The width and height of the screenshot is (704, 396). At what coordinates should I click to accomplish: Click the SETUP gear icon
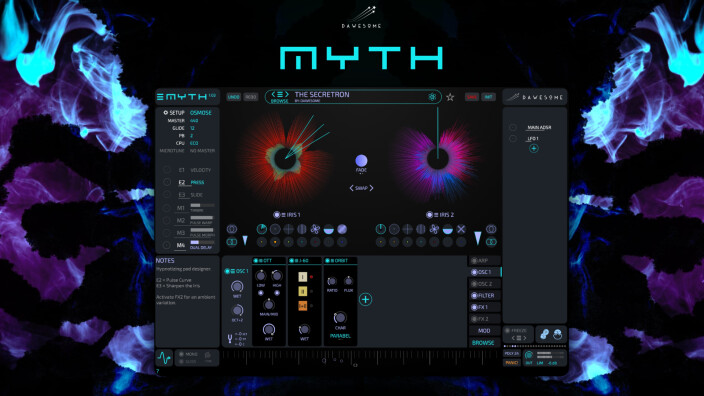(166, 113)
